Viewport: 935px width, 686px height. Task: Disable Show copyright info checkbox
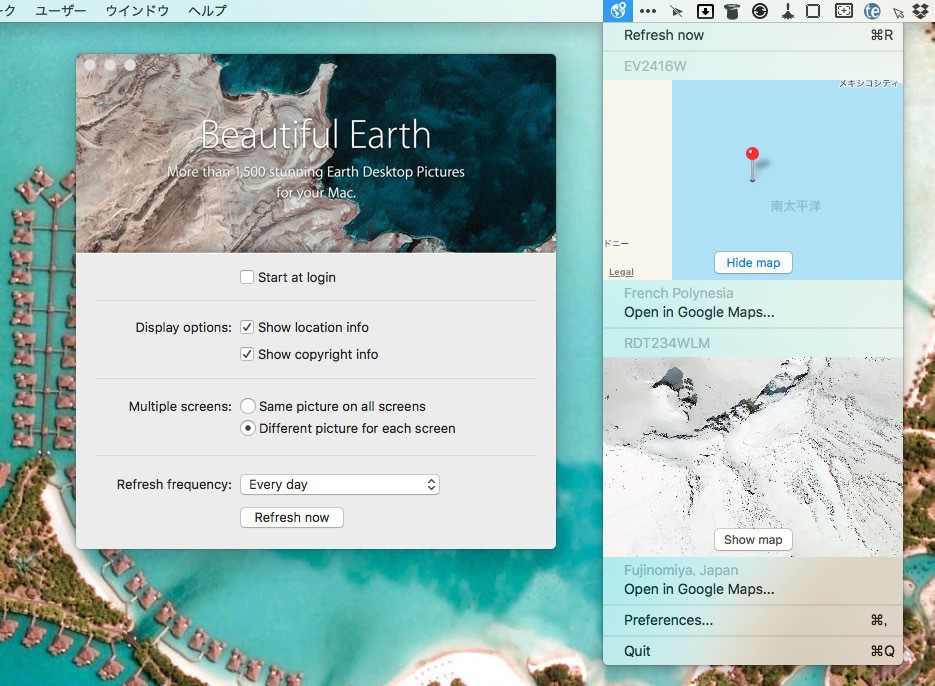[247, 354]
